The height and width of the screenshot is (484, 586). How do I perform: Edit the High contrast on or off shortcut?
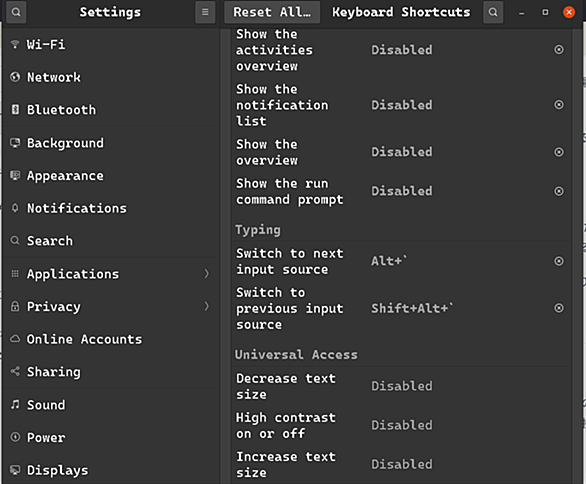tap(401, 425)
